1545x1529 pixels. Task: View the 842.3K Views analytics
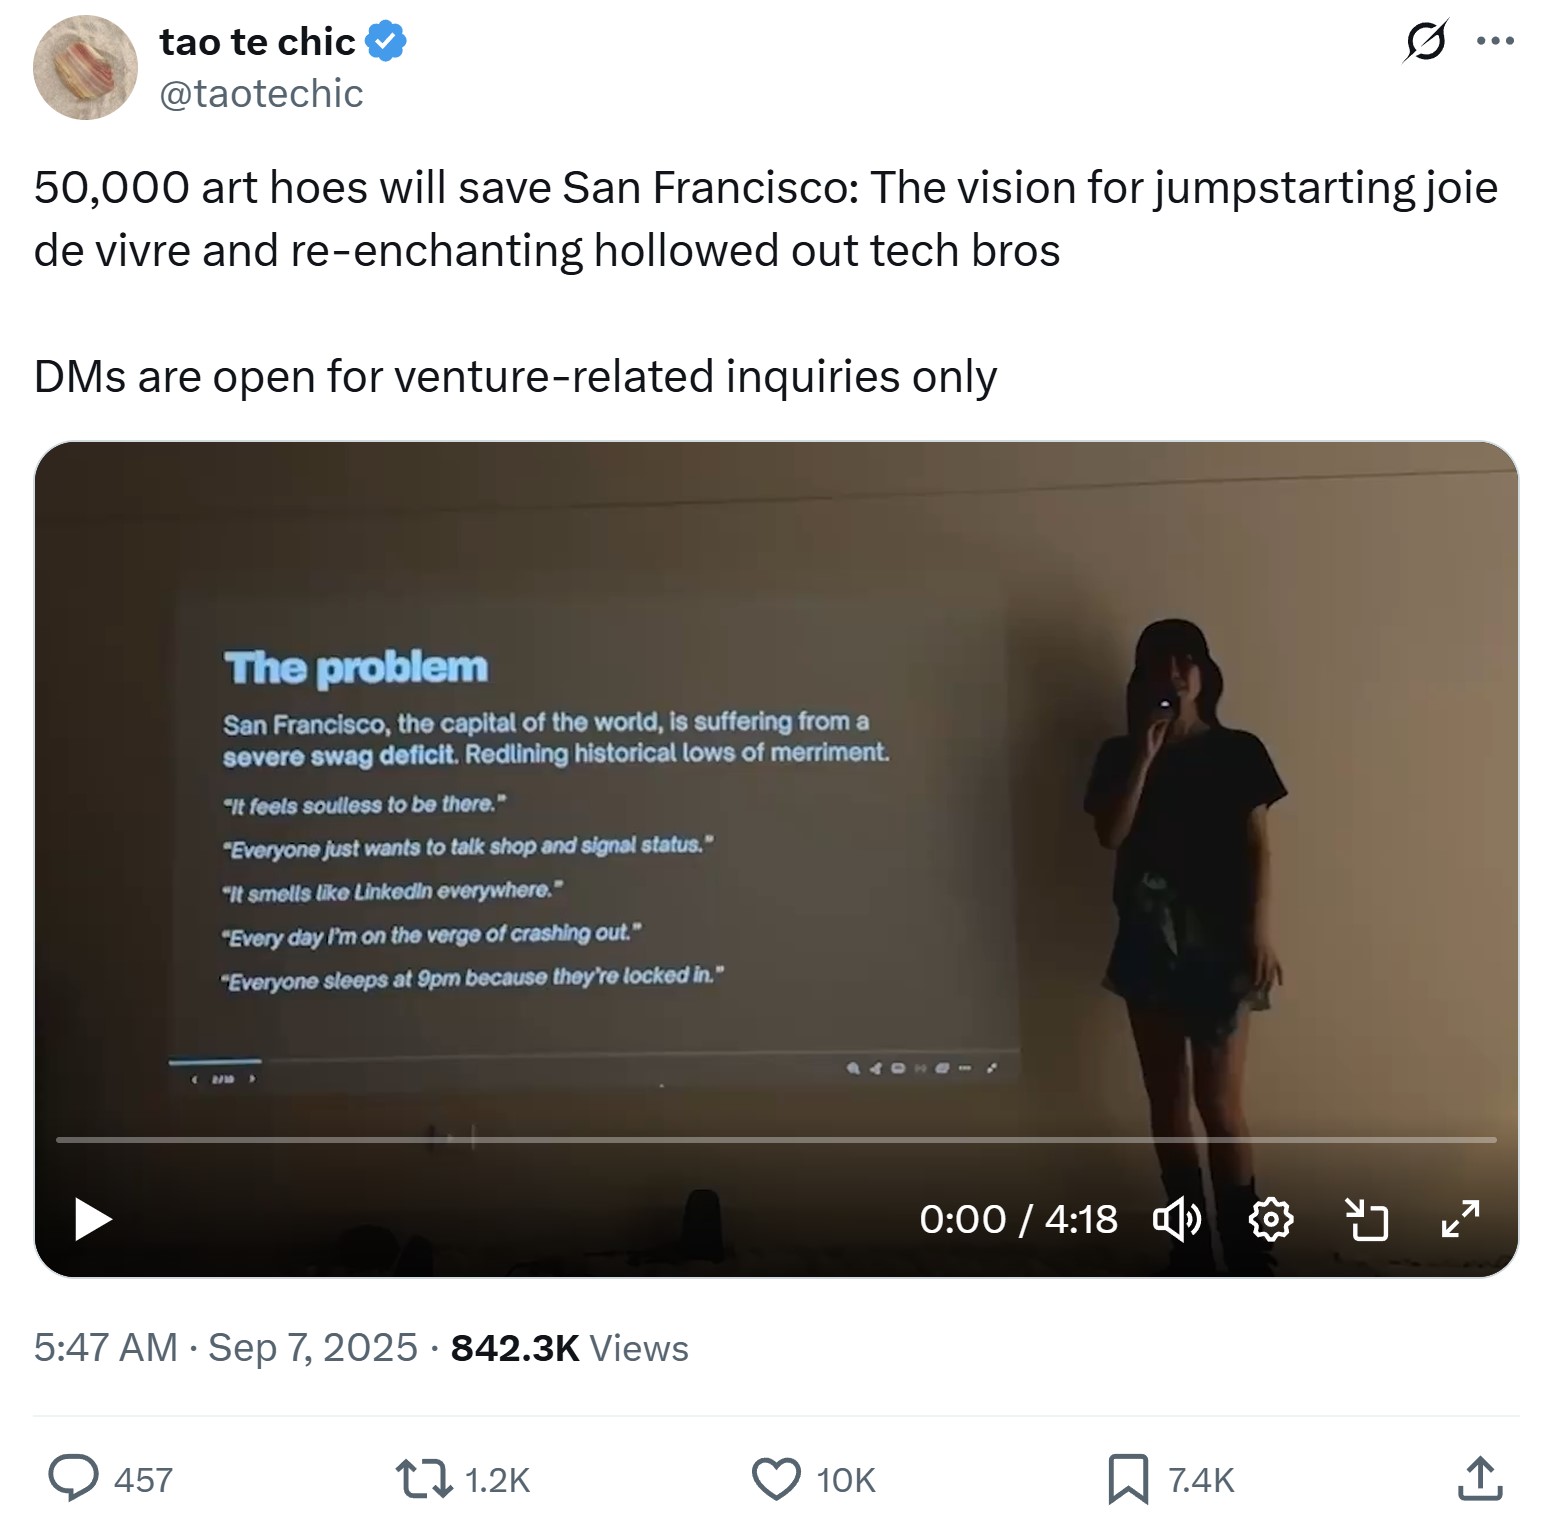(568, 1347)
